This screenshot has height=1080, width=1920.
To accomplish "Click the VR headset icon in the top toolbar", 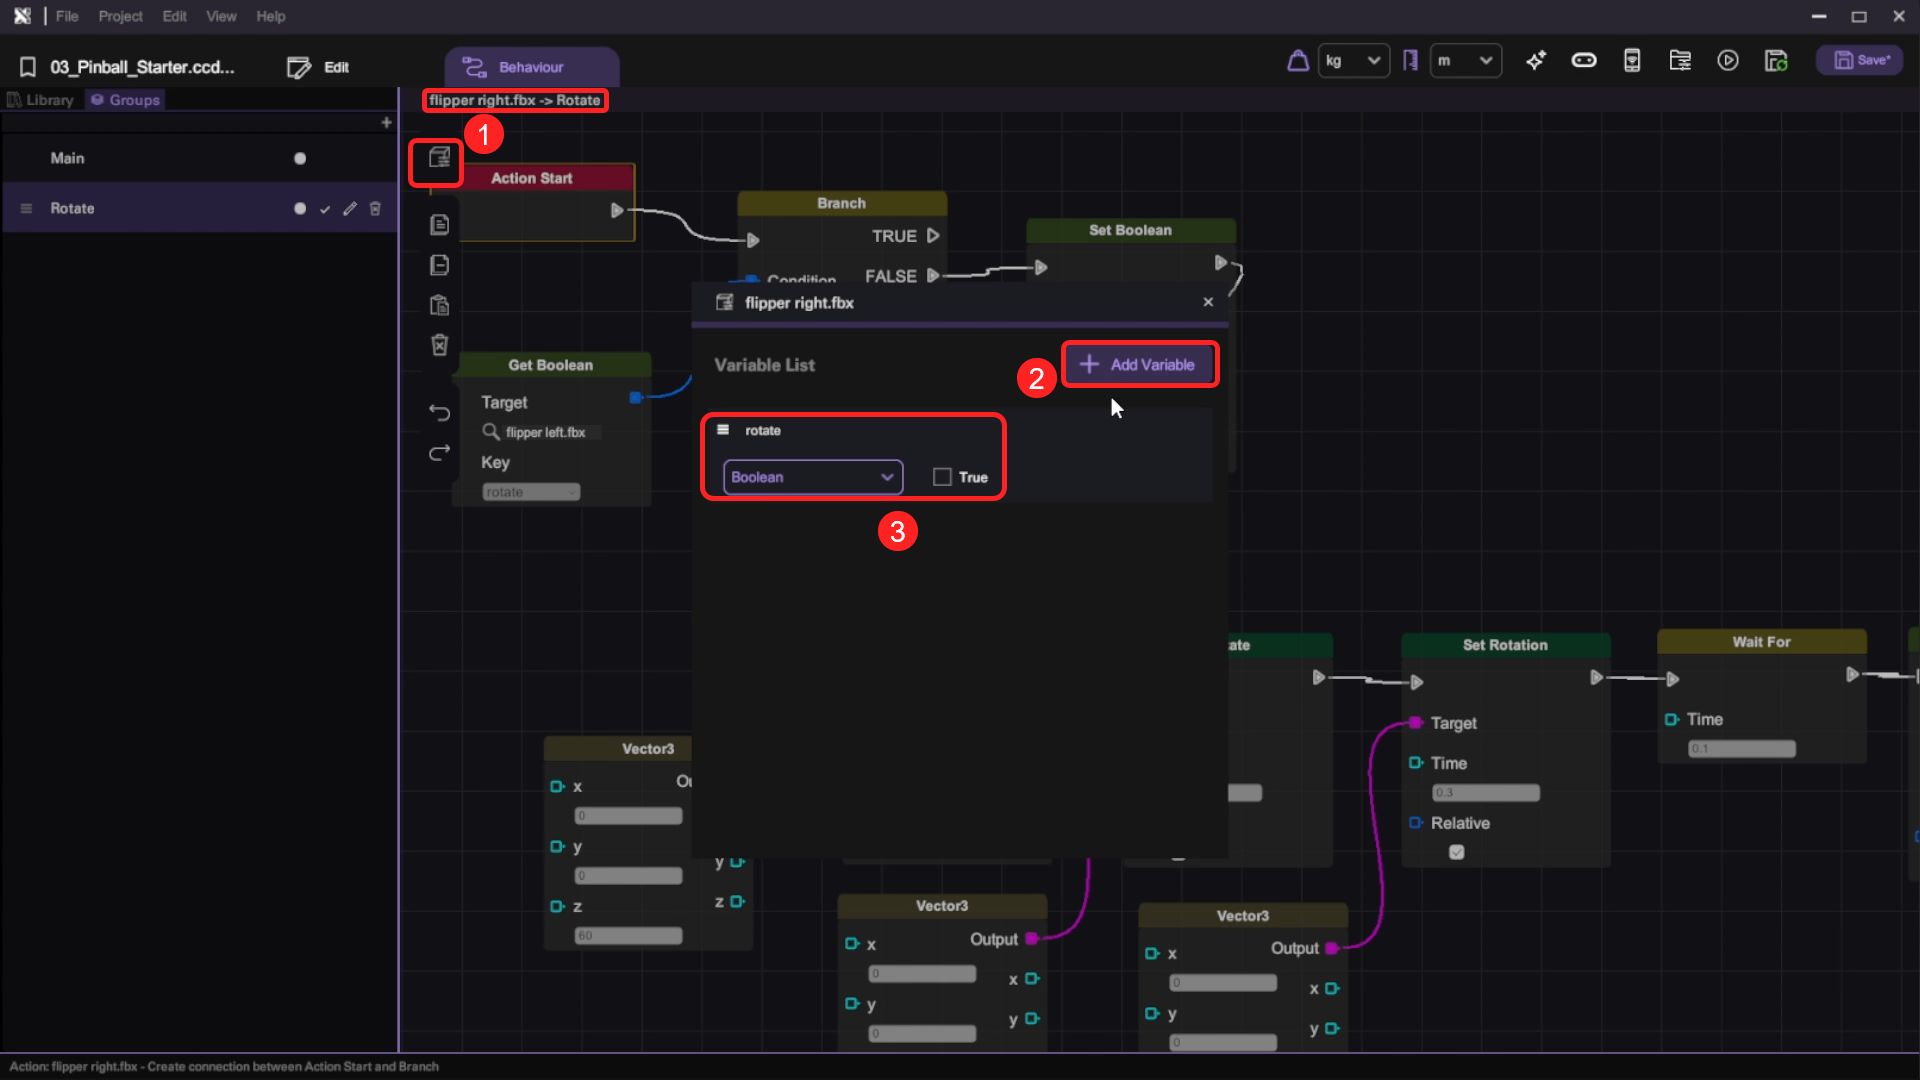I will click(x=1584, y=61).
